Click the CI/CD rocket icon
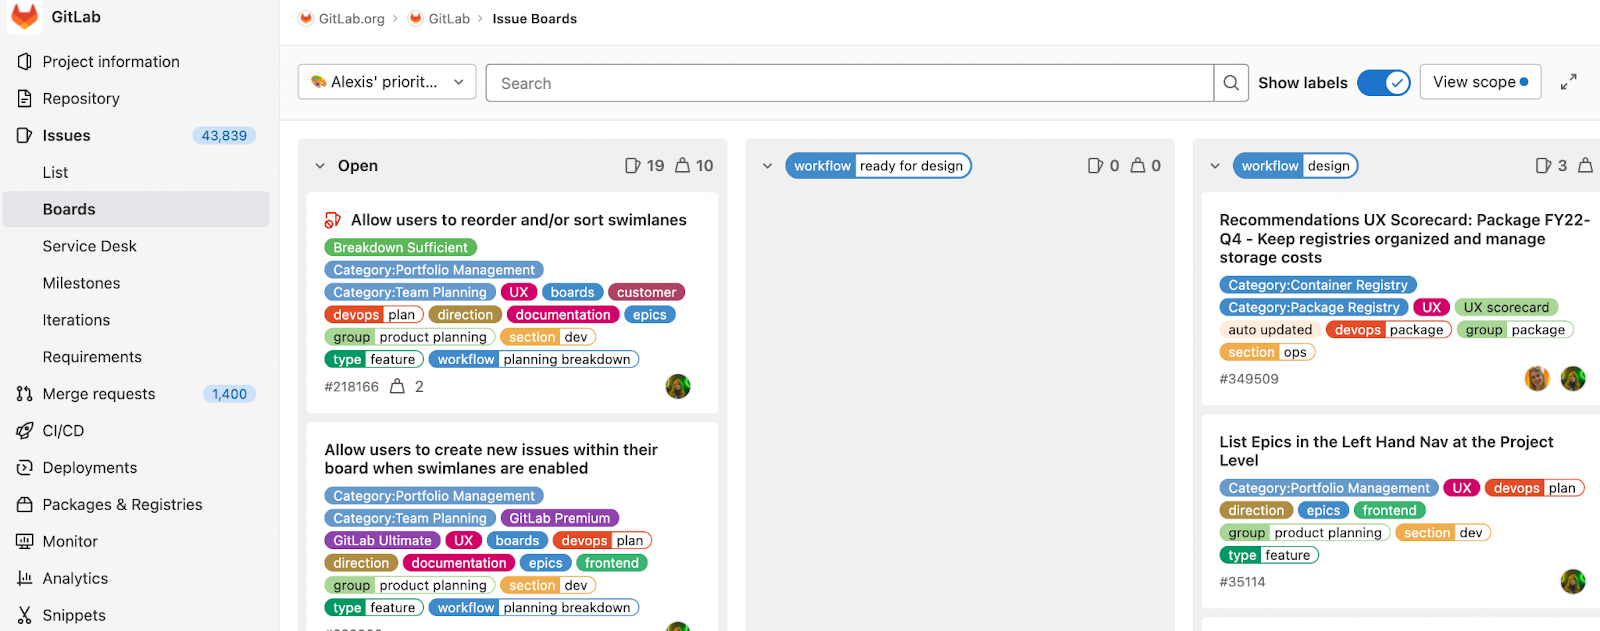The height and width of the screenshot is (631, 1600). [x=25, y=431]
